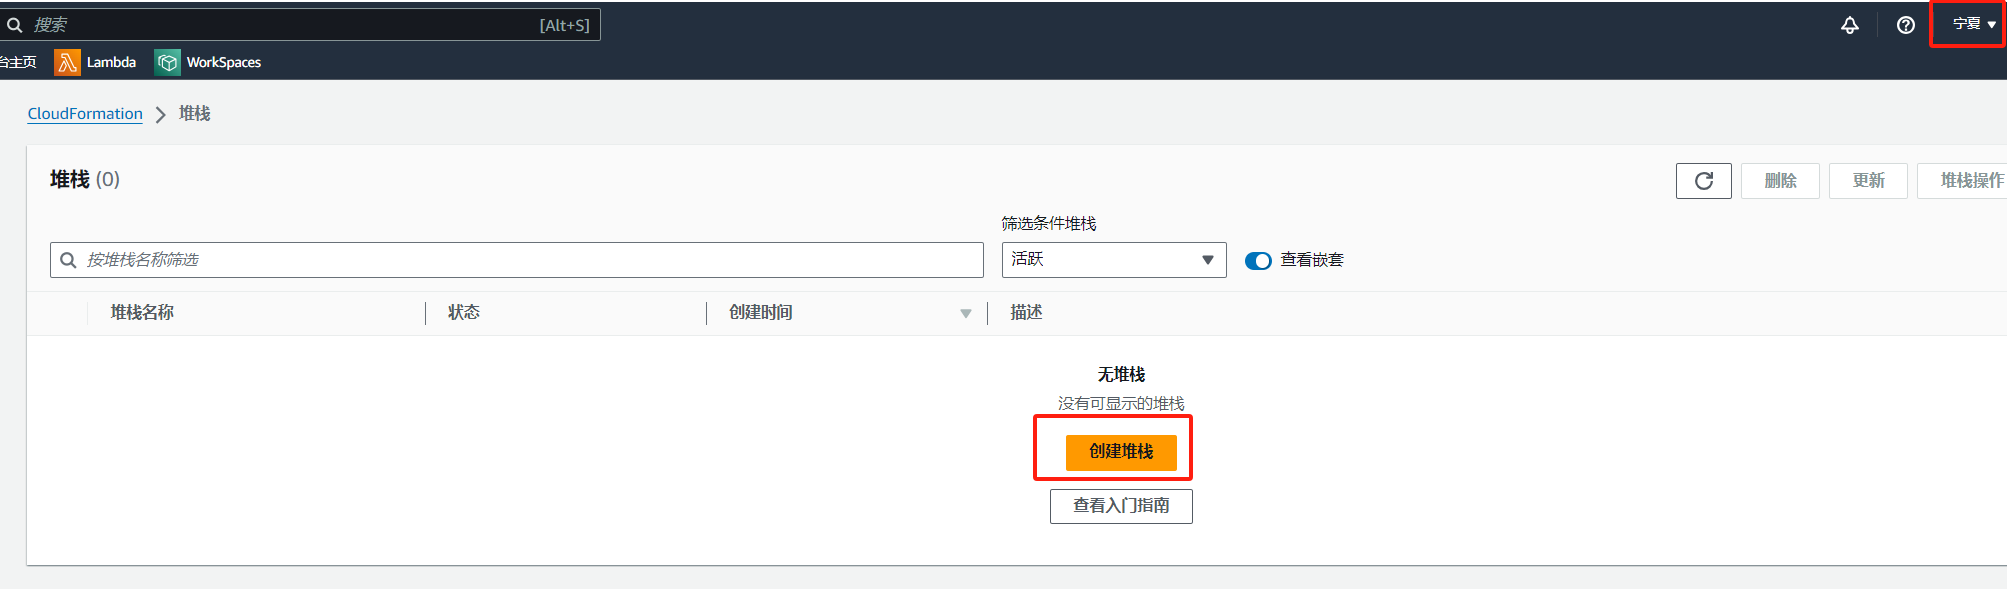Click the notifications bell icon
The width and height of the screenshot is (2007, 589).
pos(1850,25)
